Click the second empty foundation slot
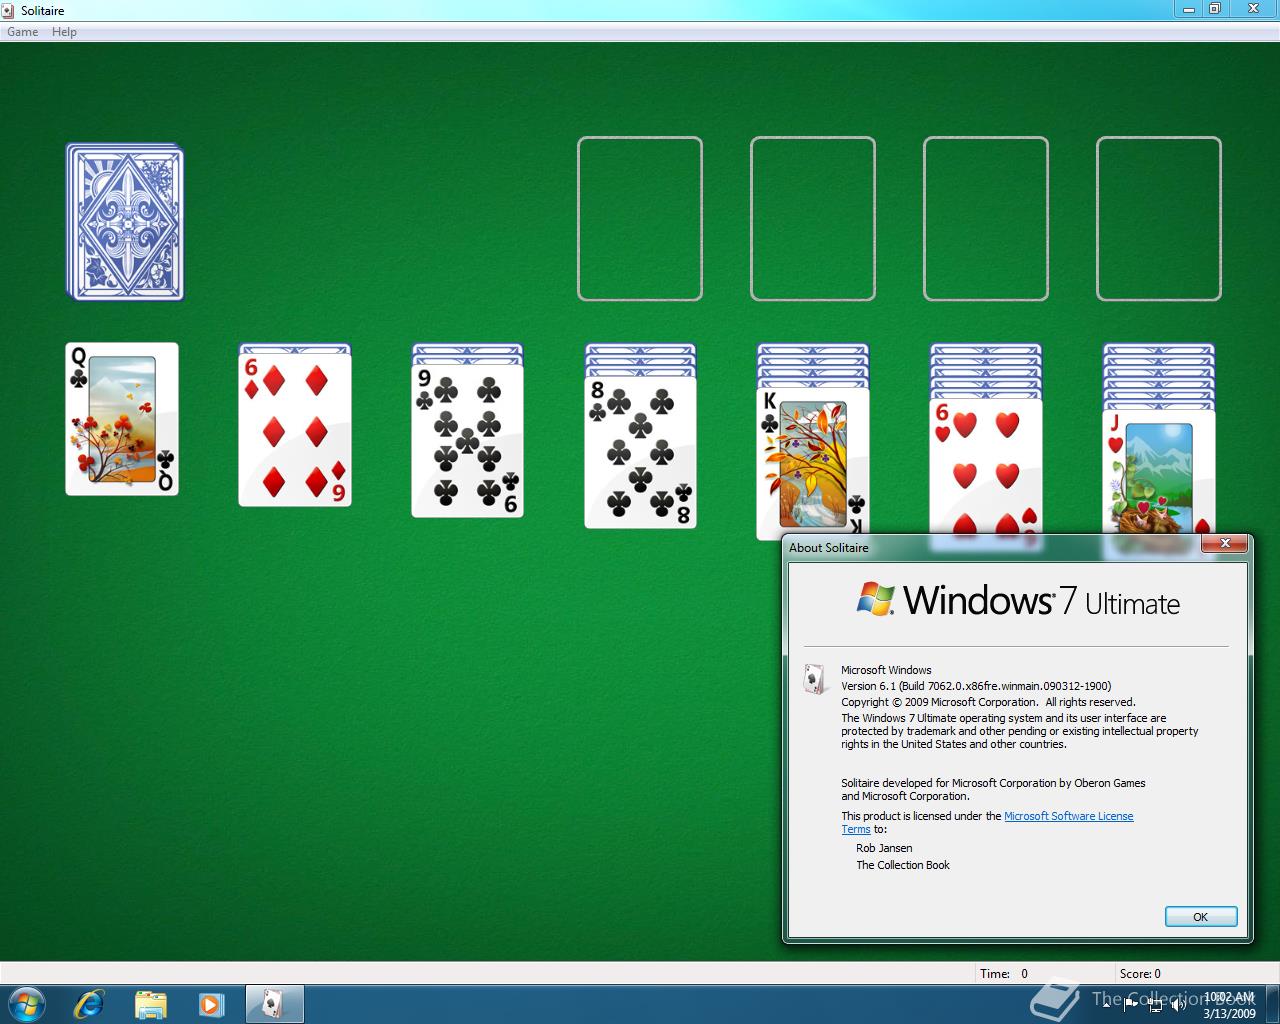The height and width of the screenshot is (1024, 1280). [x=813, y=219]
